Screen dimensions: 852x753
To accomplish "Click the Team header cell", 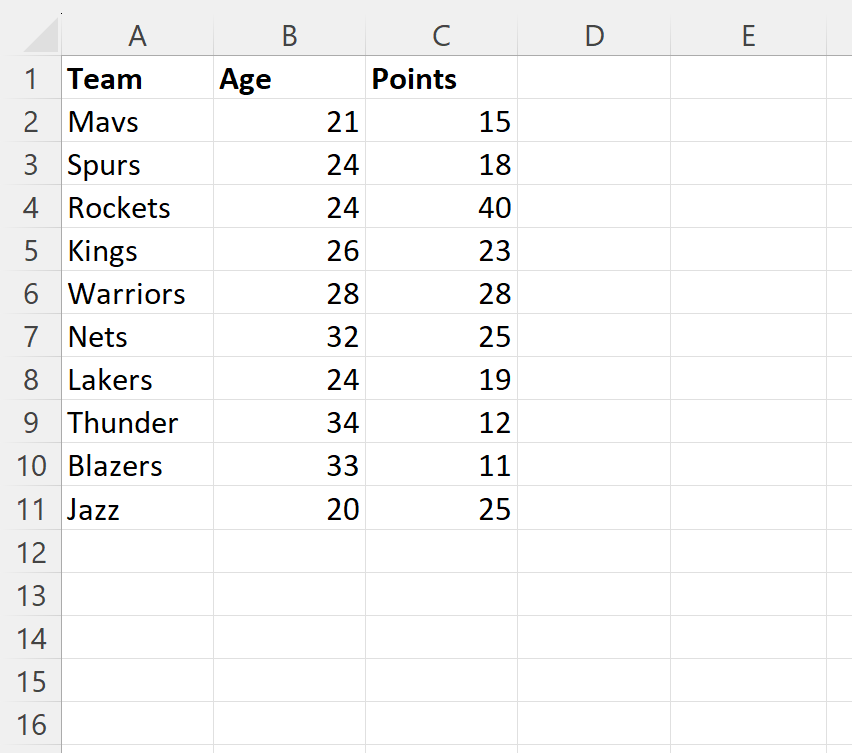I will point(137,78).
